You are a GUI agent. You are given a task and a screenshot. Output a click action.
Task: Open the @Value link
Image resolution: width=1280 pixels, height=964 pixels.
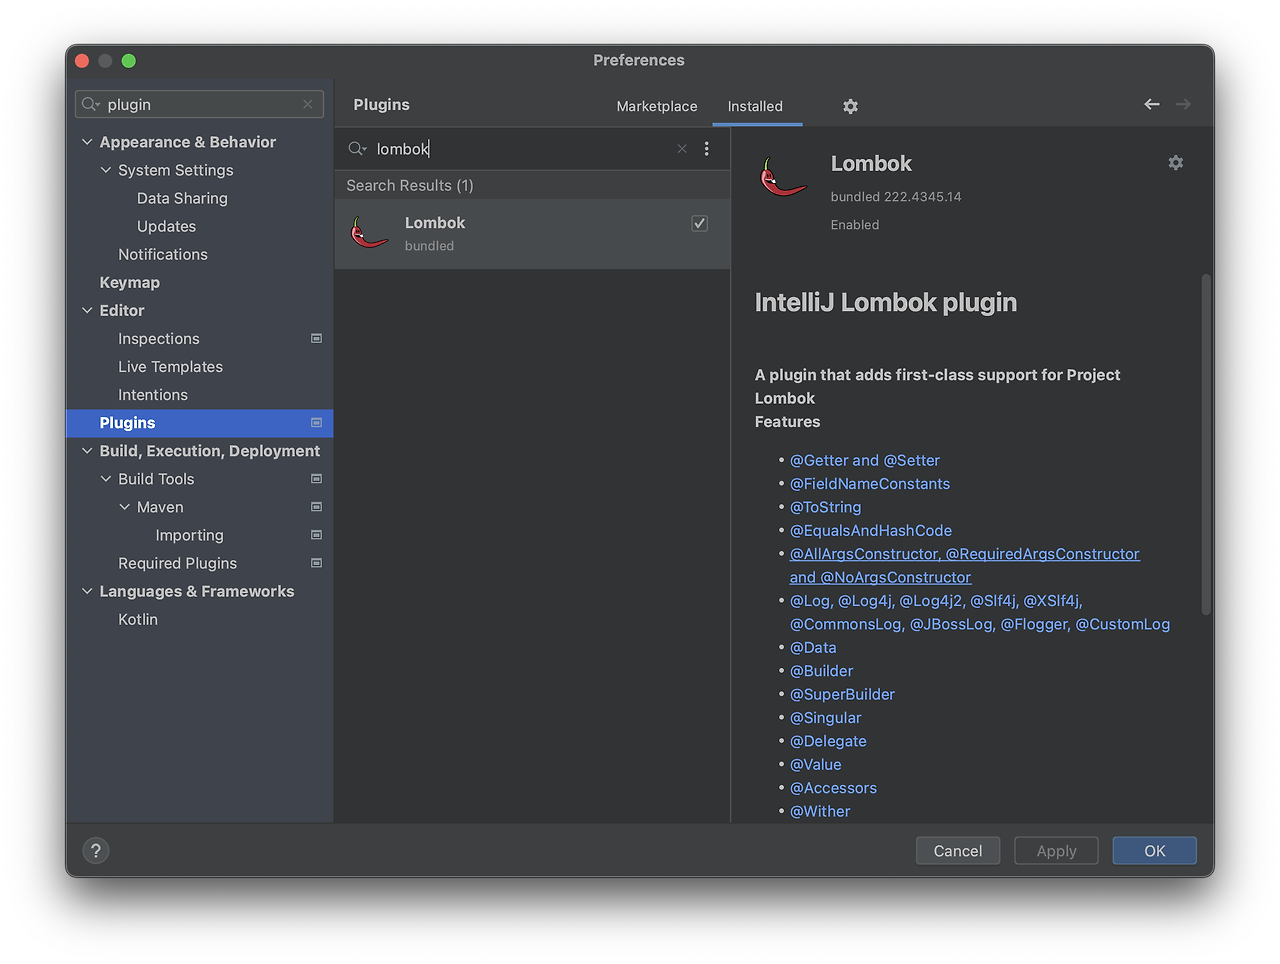[x=816, y=765]
